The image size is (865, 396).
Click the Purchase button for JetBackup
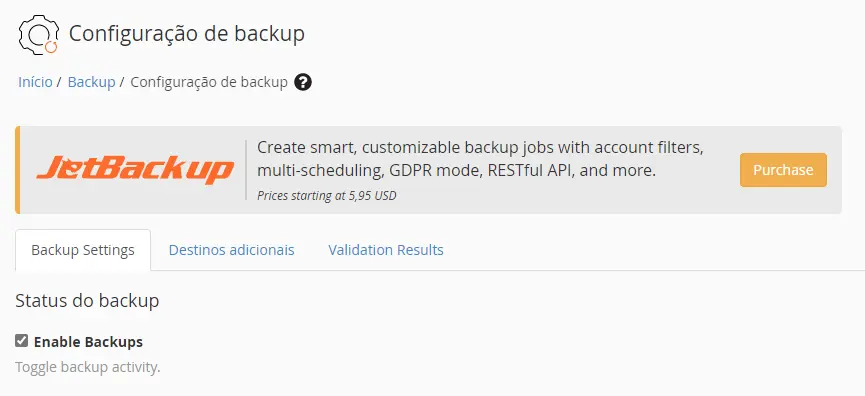(x=783, y=170)
